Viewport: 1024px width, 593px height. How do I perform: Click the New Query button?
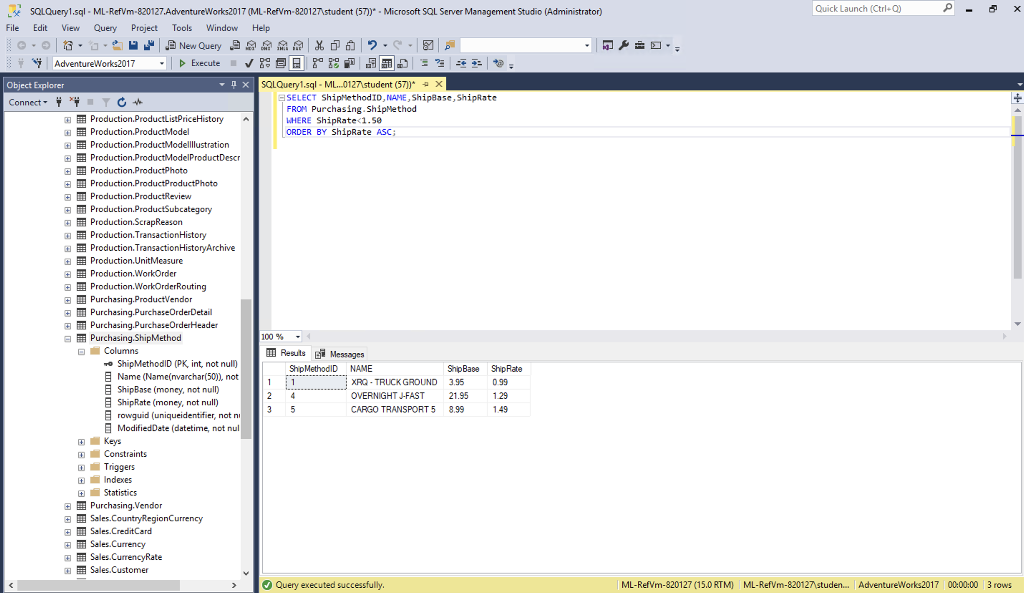pyautogui.click(x=195, y=45)
